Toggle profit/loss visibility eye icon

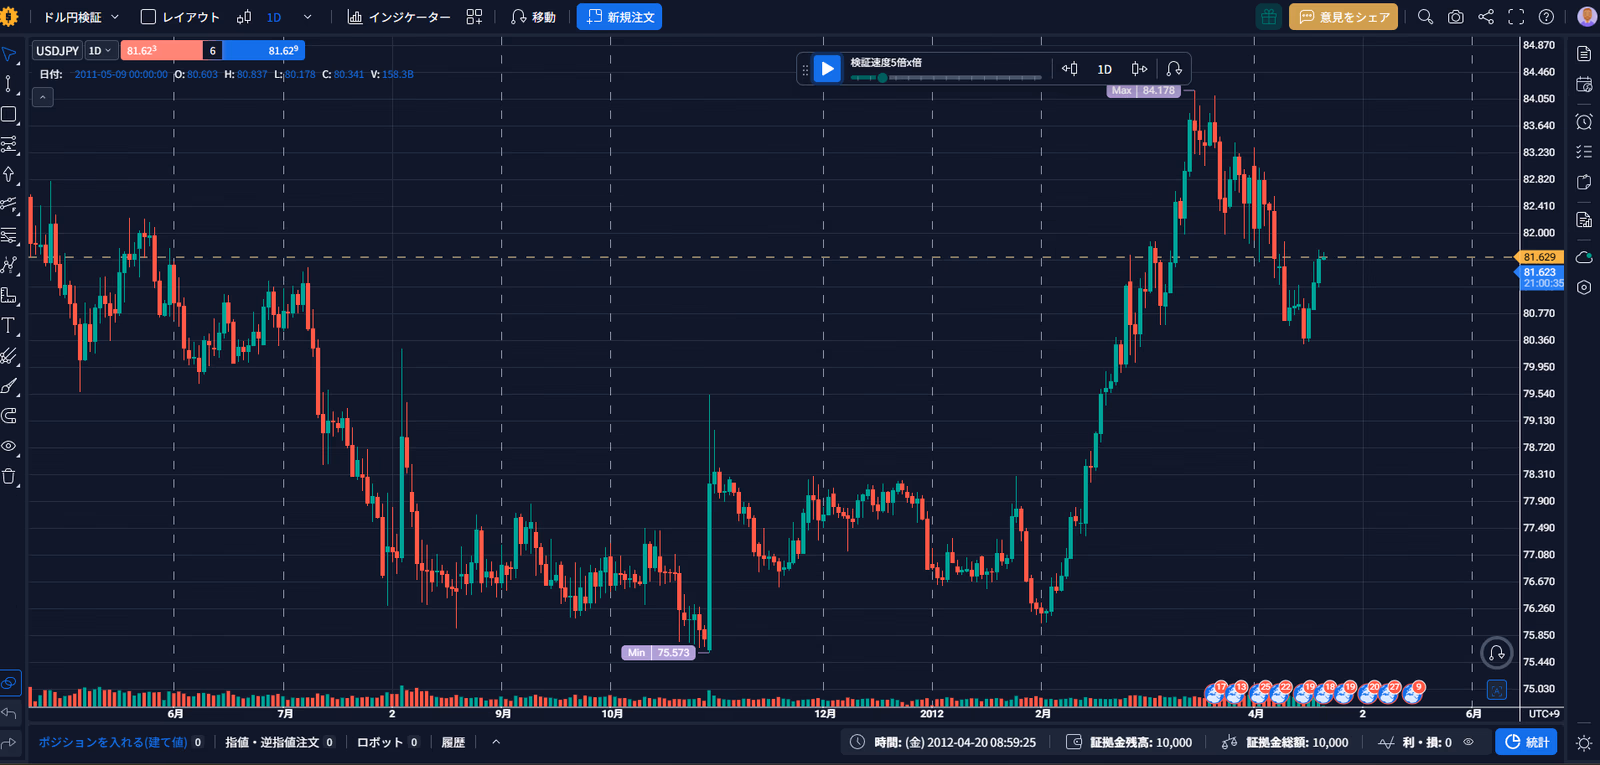[1468, 742]
